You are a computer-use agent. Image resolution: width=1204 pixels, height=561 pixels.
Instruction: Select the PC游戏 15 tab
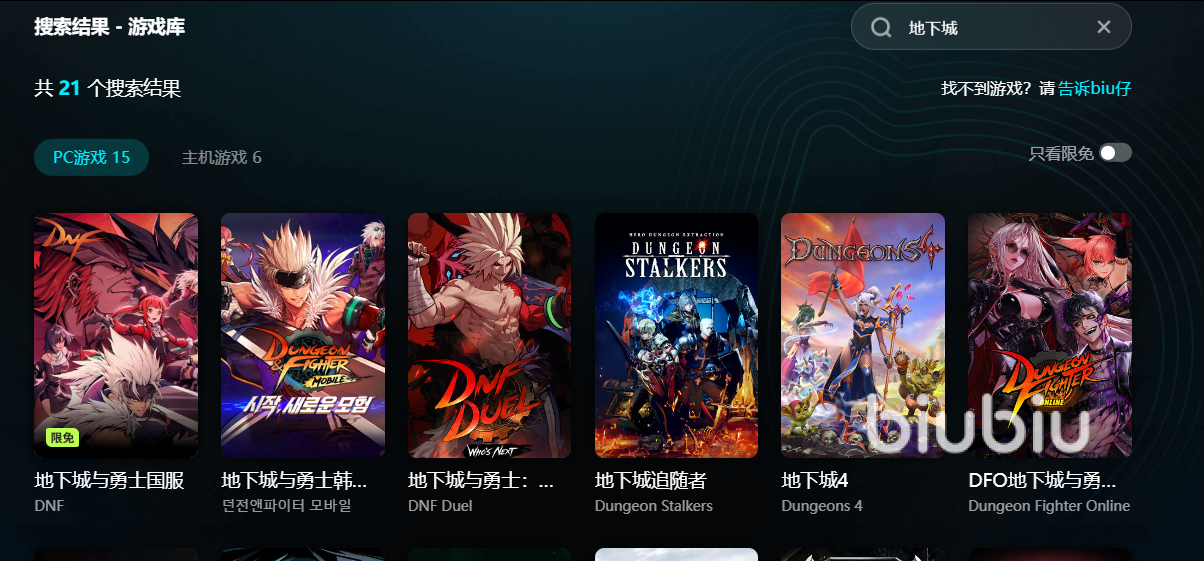[92, 157]
